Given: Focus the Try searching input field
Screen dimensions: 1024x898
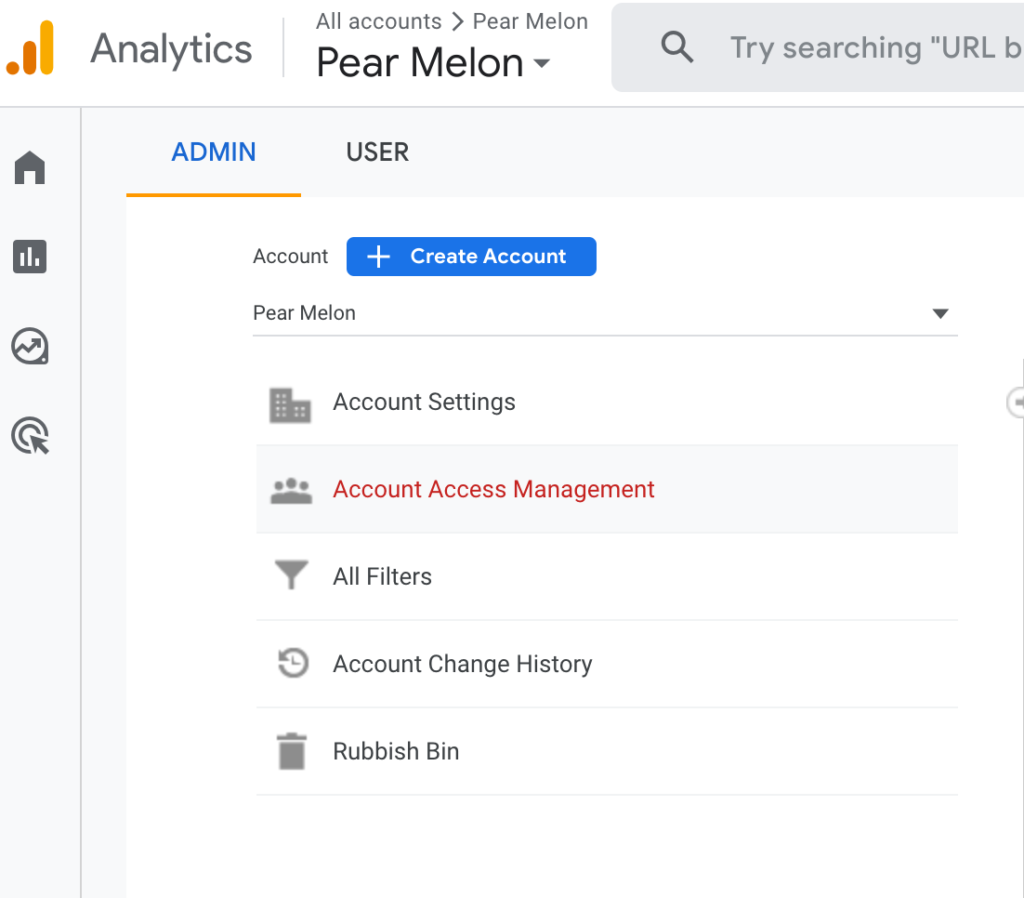Looking at the screenshot, I should pyautogui.click(x=860, y=48).
